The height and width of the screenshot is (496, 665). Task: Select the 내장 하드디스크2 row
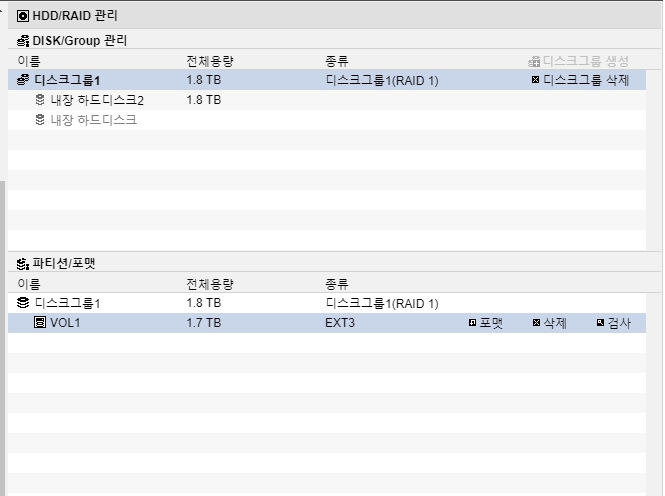(327, 100)
